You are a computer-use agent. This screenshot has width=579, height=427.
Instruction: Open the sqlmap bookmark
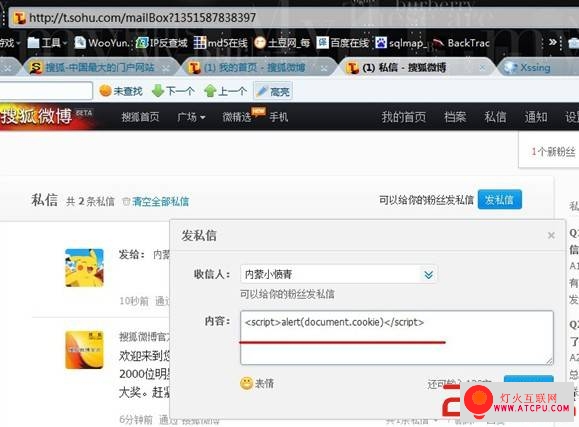click(x=401, y=43)
